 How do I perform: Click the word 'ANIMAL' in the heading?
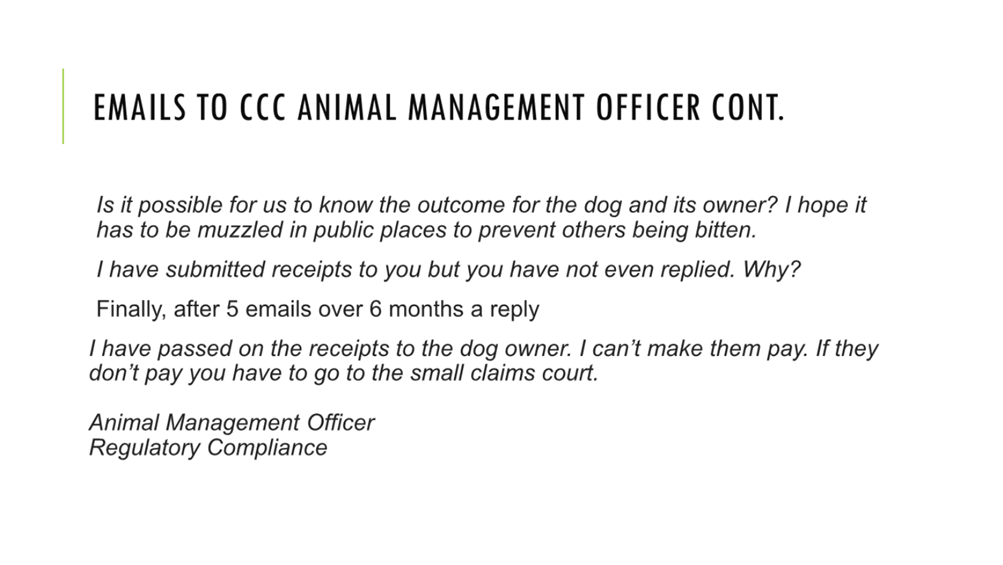pos(347,107)
